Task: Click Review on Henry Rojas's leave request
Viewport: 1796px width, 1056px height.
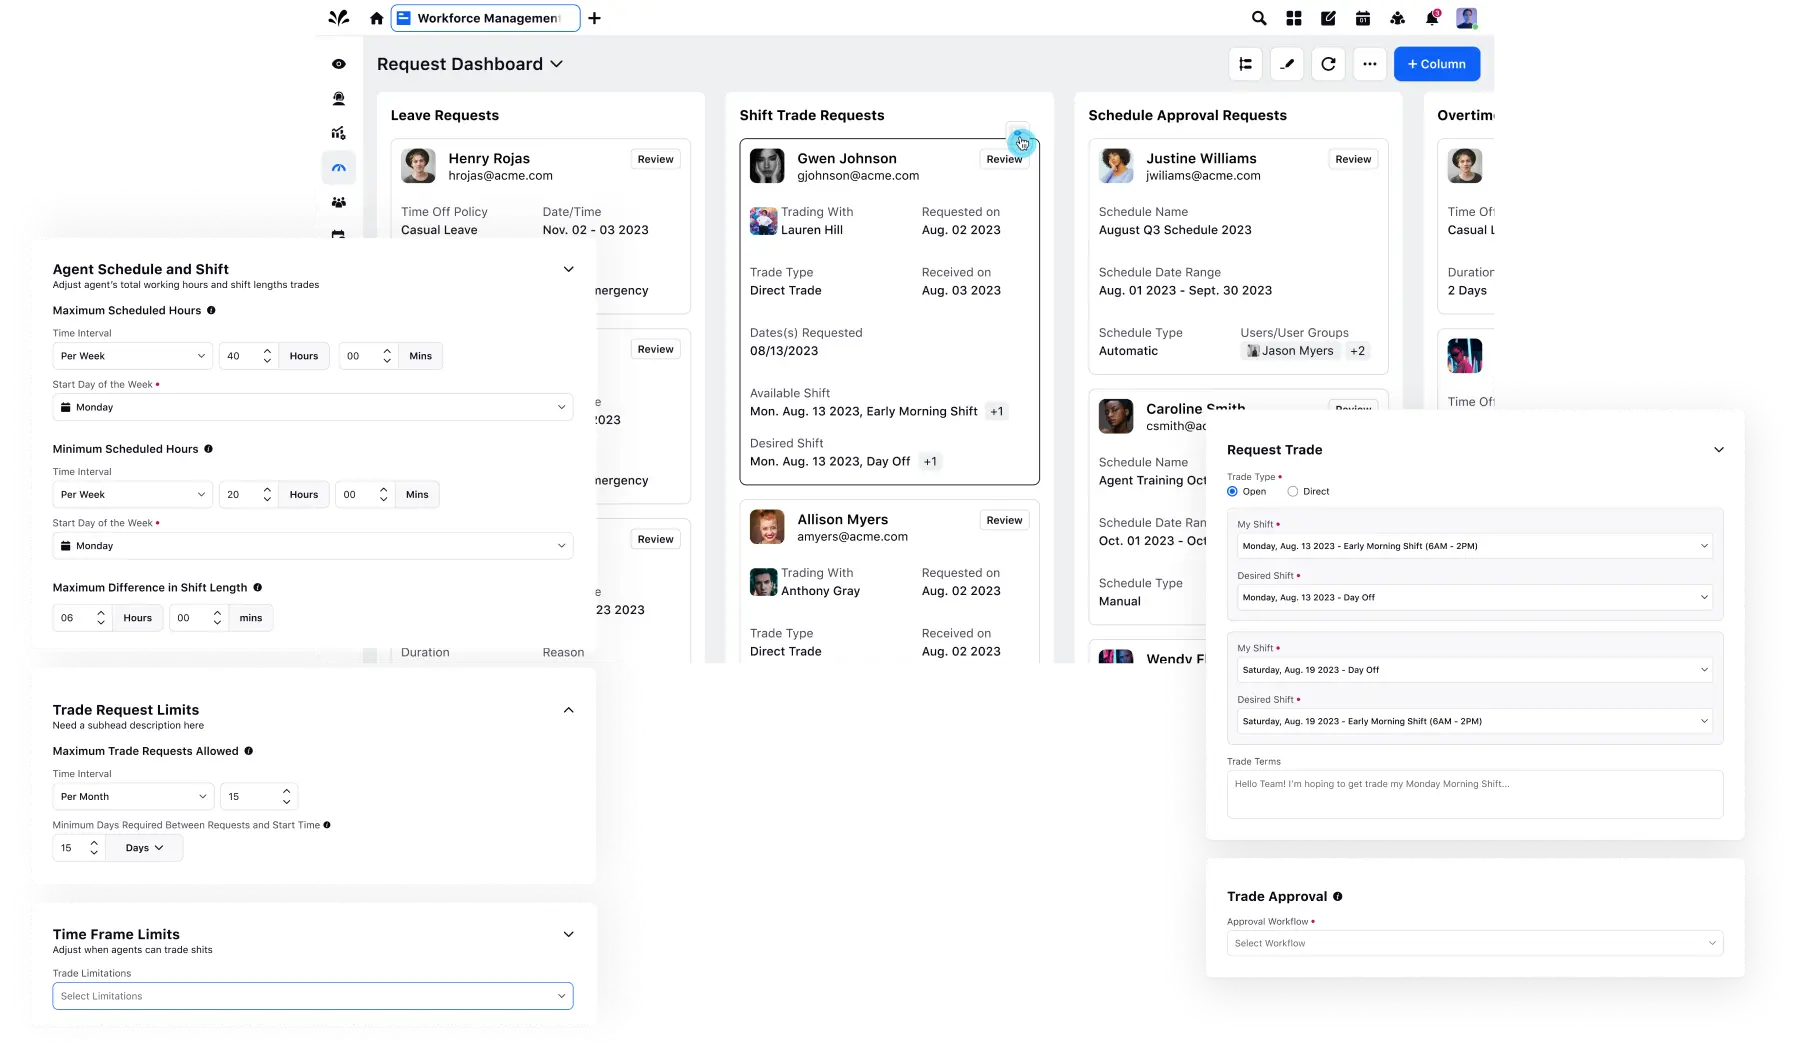Action: point(655,159)
